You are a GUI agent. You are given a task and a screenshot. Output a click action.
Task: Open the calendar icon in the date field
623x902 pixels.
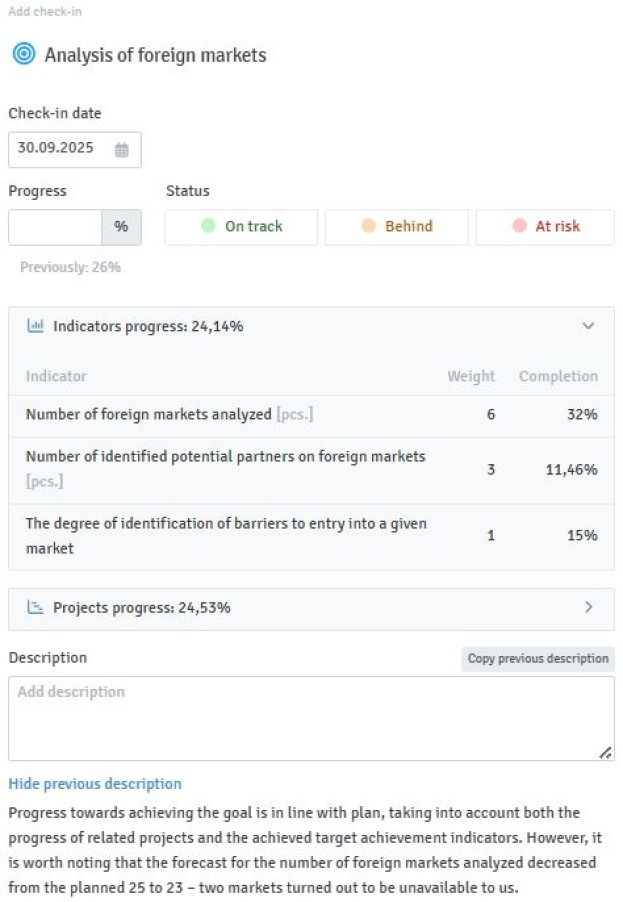pyautogui.click(x=122, y=150)
